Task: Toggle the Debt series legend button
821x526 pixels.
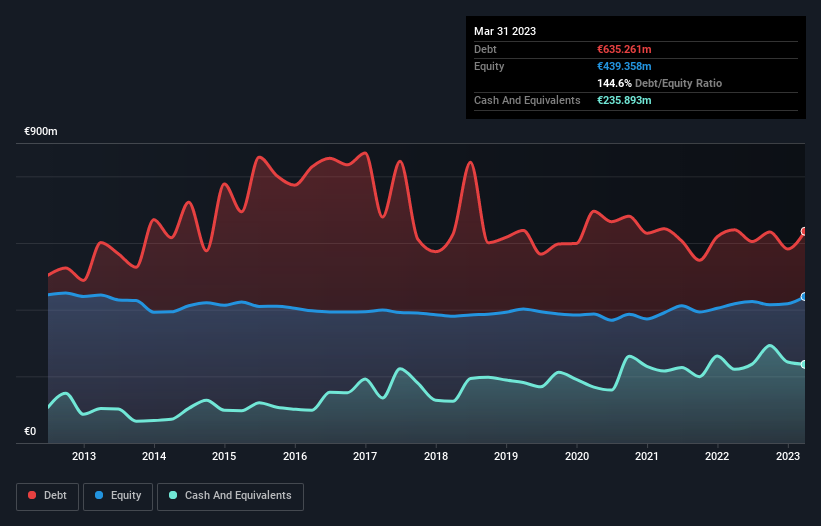Action: pyautogui.click(x=48, y=496)
